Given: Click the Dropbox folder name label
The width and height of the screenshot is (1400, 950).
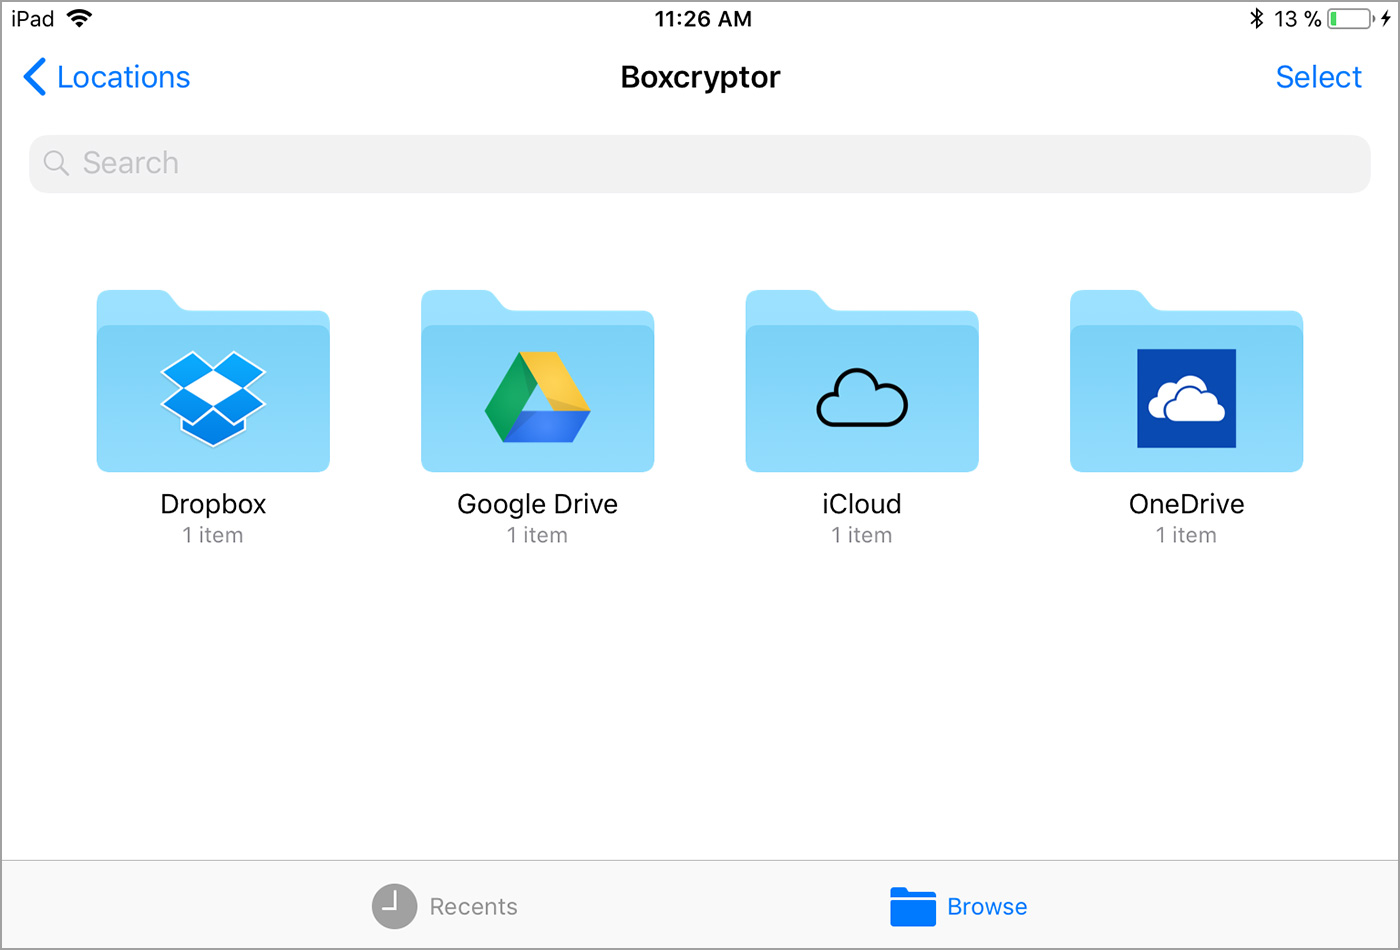Looking at the screenshot, I should [213, 504].
